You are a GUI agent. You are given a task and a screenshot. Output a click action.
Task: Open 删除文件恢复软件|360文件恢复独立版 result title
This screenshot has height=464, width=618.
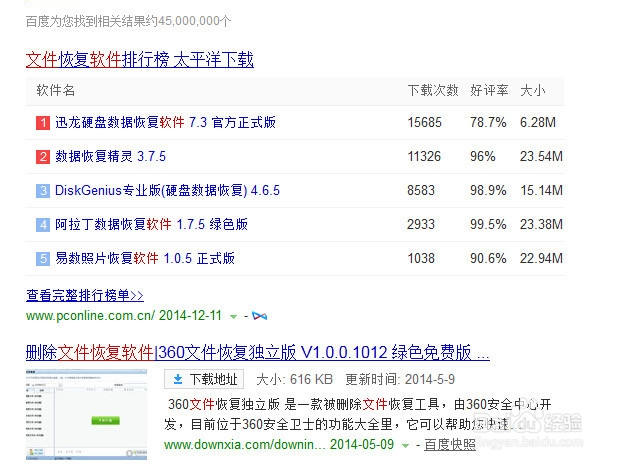tap(258, 352)
